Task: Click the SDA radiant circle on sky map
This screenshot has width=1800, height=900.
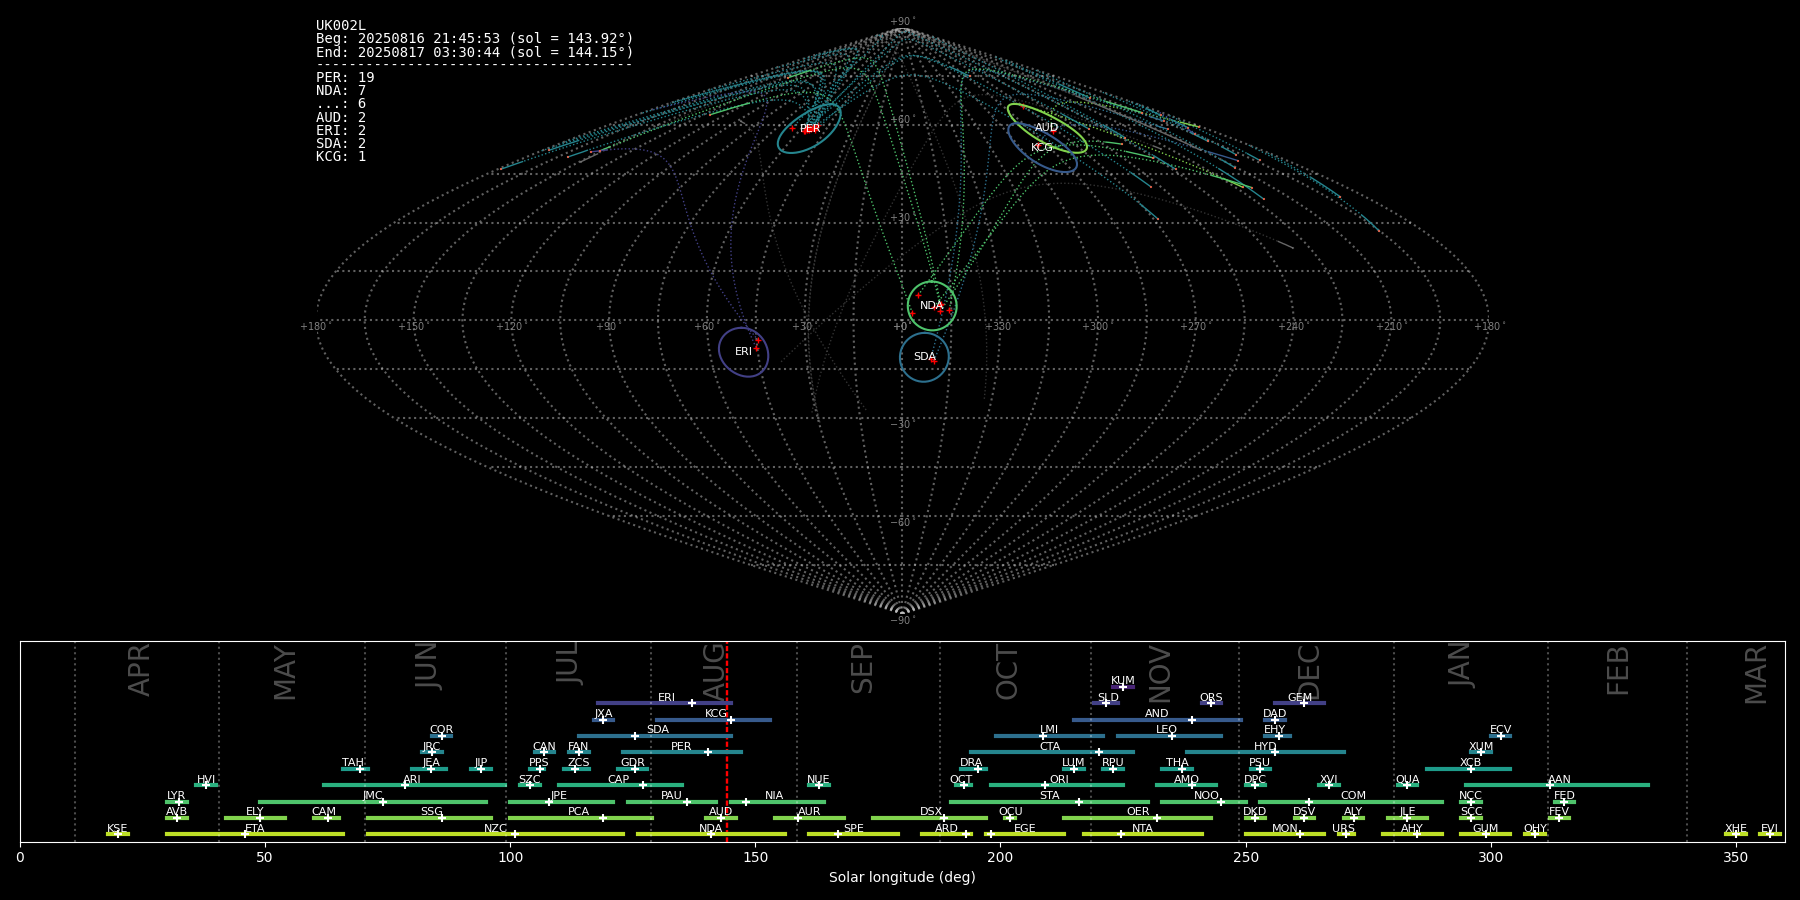Action: [x=924, y=357]
